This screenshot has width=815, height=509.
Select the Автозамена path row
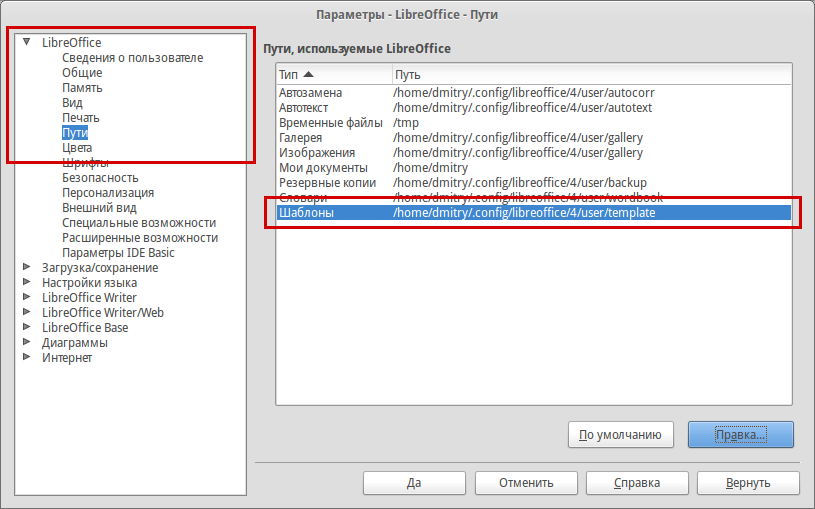[534, 93]
